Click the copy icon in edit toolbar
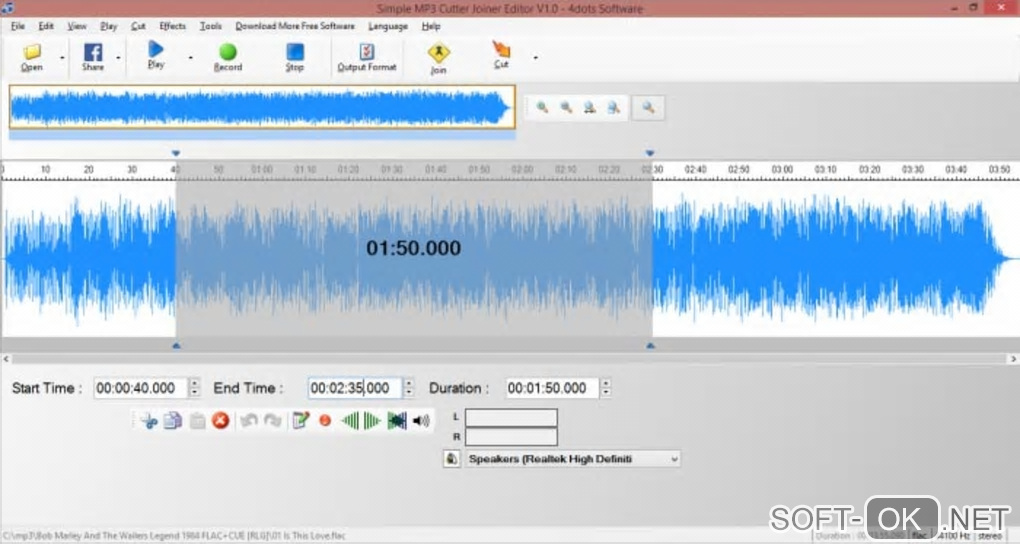 172,421
